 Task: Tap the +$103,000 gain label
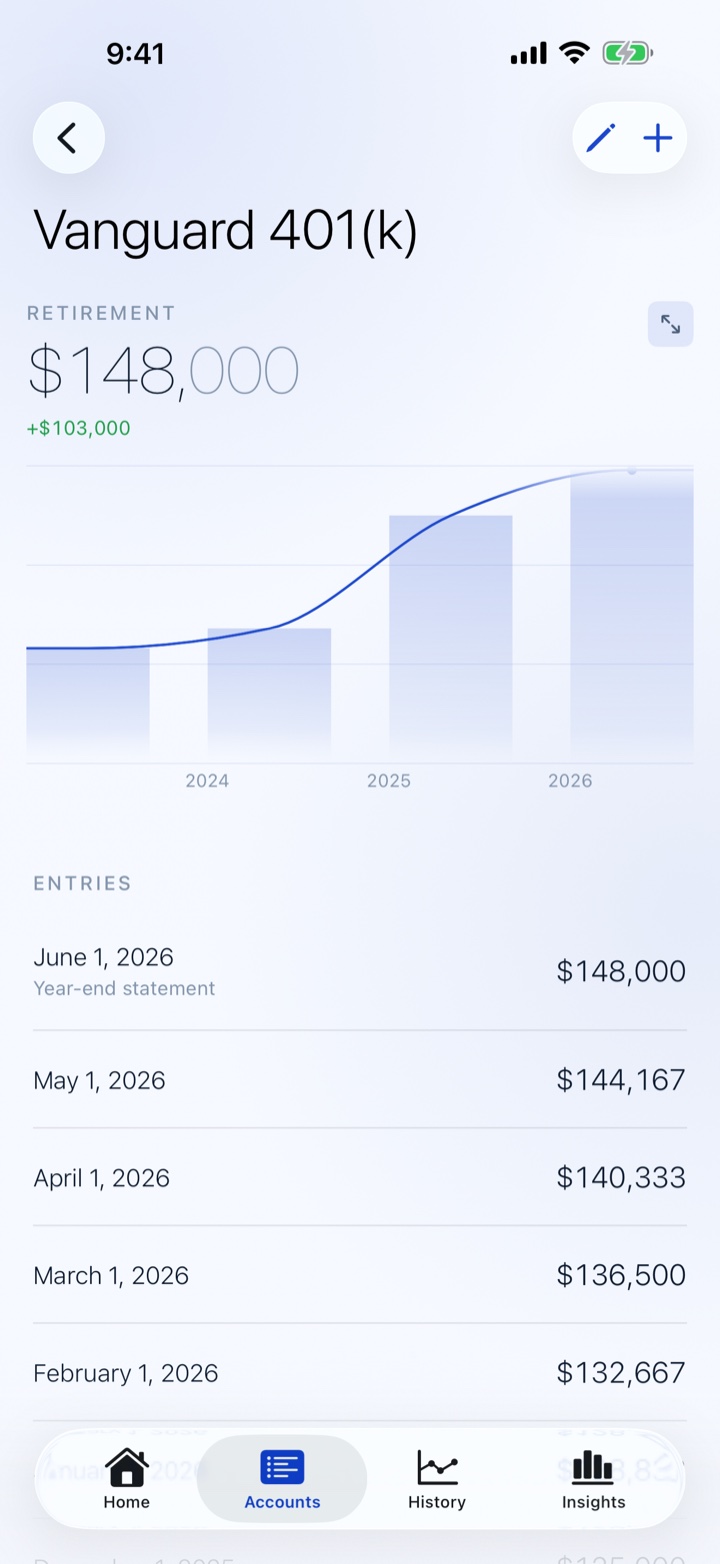pos(79,428)
